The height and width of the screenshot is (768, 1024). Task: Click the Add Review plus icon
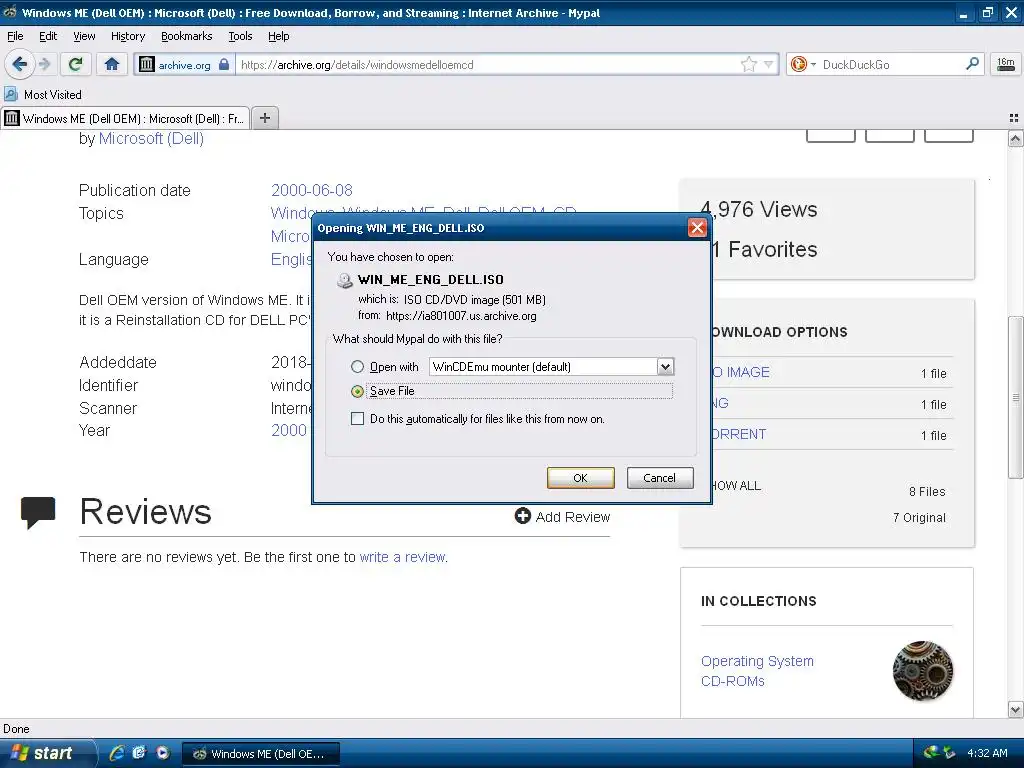click(522, 516)
